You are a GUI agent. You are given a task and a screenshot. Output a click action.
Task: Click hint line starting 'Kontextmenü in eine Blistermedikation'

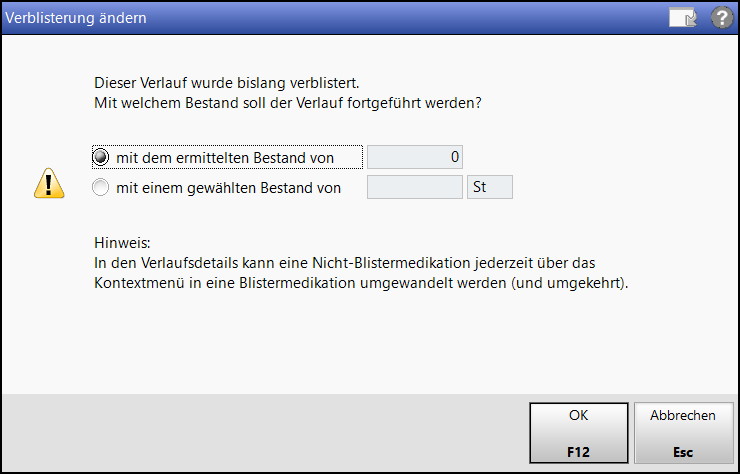tap(361, 283)
